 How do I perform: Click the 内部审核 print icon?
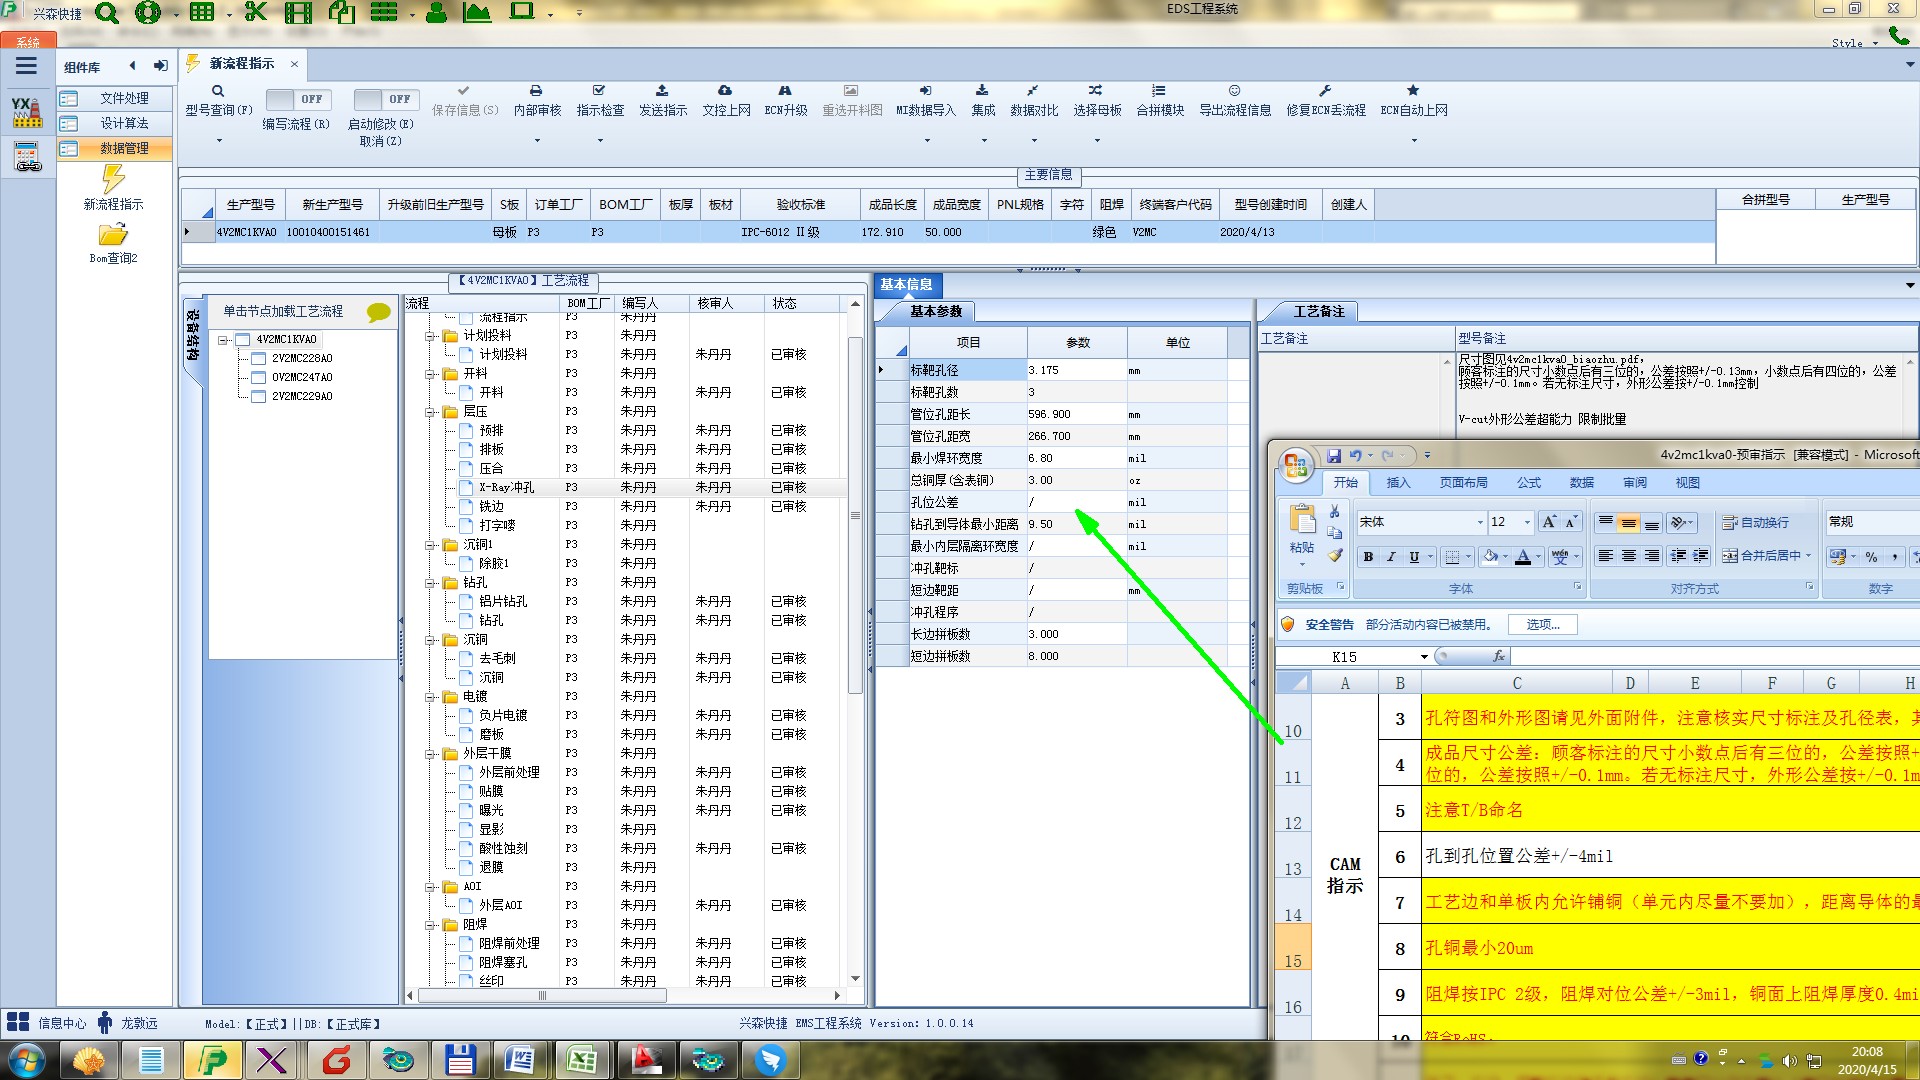tap(536, 91)
